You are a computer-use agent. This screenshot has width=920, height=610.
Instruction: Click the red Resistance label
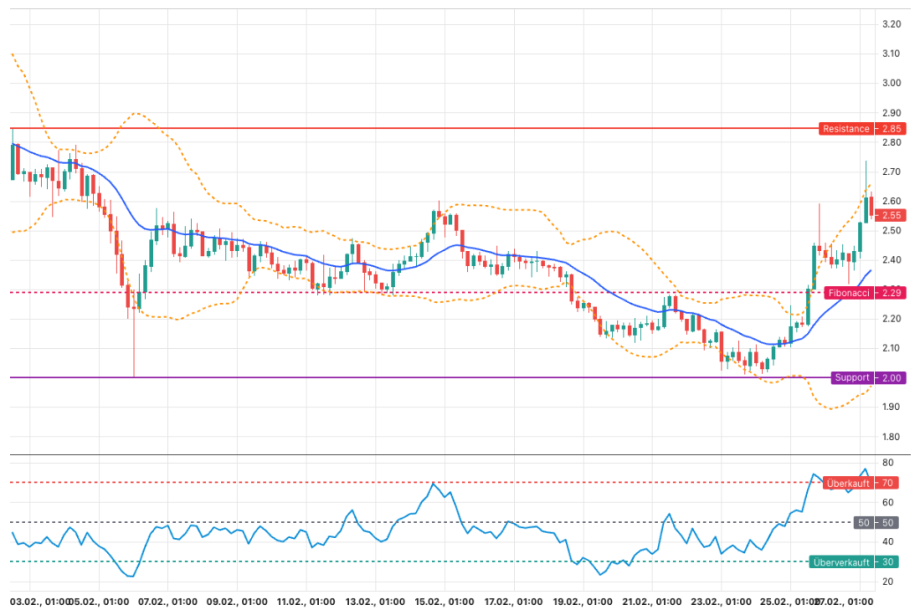click(847, 129)
